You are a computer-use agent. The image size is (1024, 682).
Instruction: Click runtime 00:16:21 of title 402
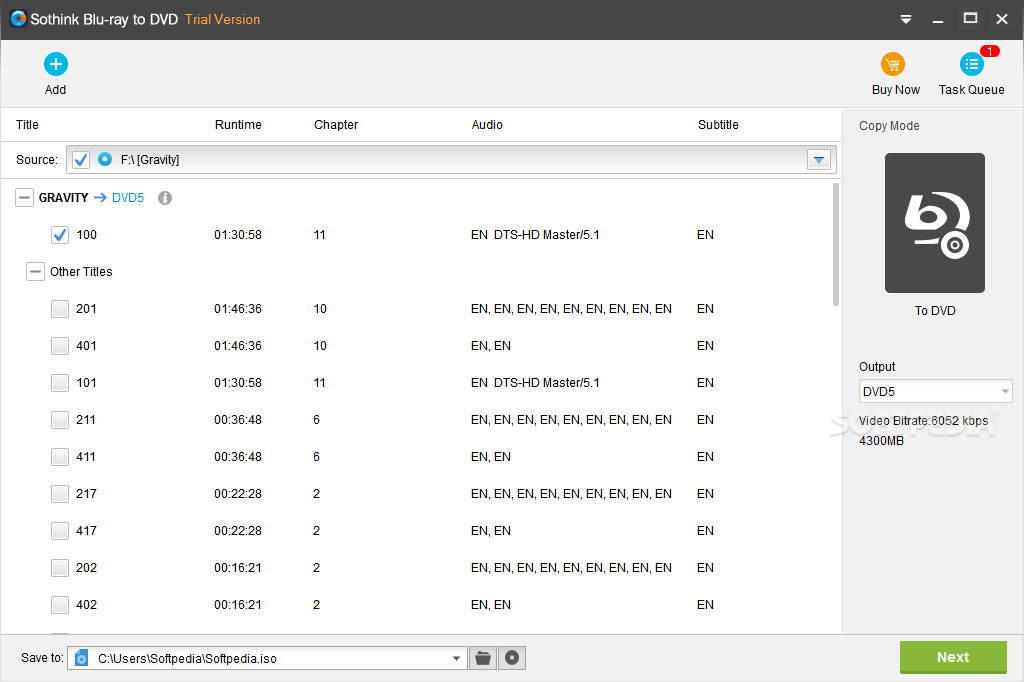click(238, 605)
